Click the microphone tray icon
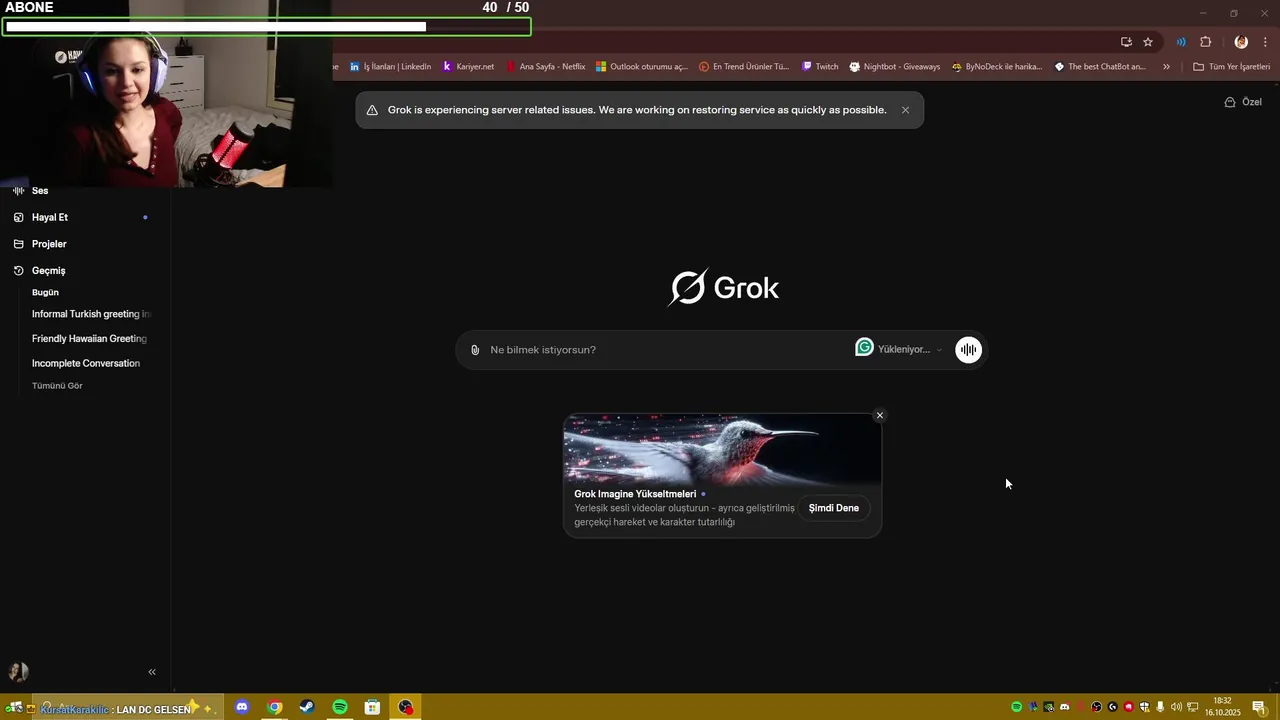 1160,707
